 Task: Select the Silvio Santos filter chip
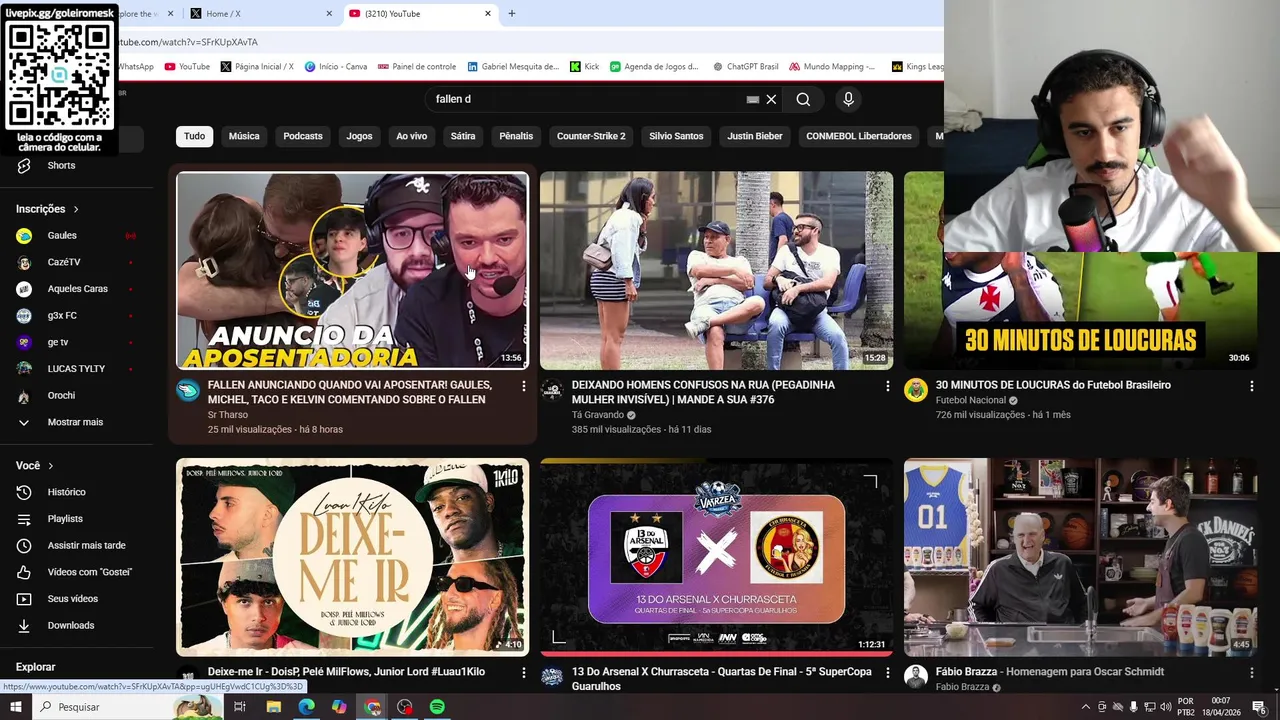[676, 136]
